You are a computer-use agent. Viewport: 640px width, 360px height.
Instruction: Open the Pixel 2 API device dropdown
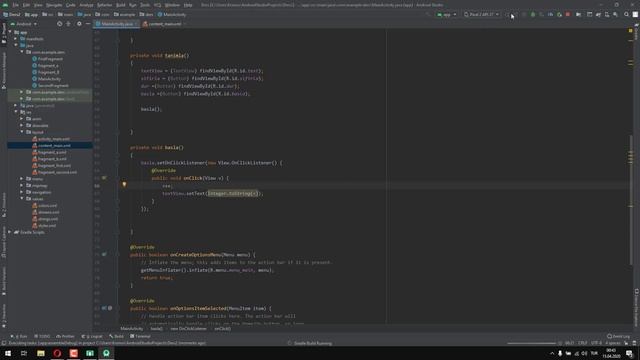click(x=481, y=14)
